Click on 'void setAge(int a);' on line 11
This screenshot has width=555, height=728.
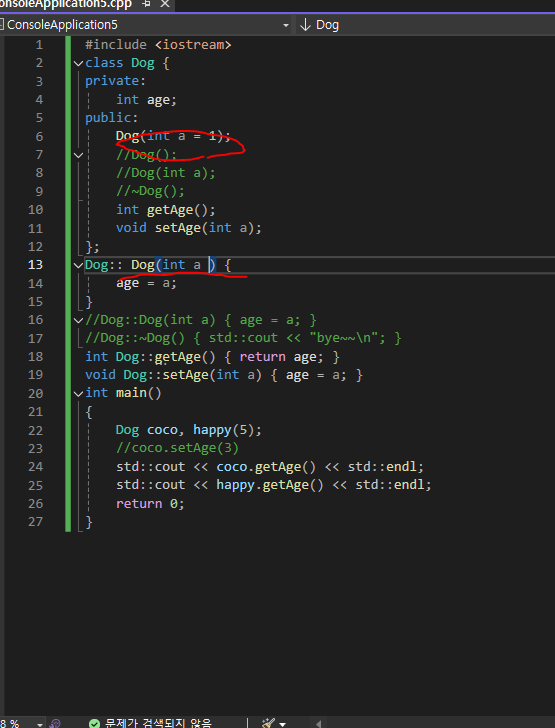pos(189,228)
